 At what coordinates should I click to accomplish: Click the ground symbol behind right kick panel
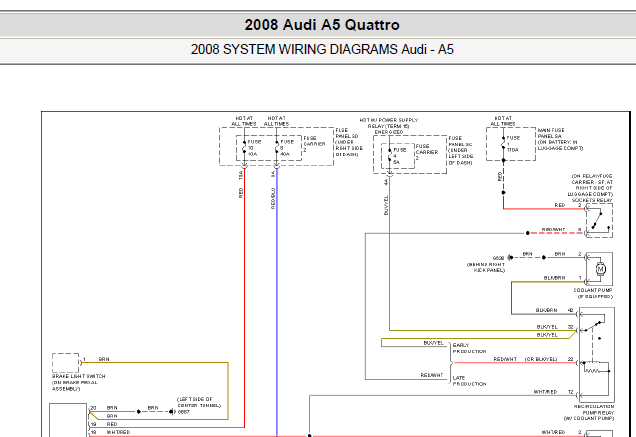pyautogui.click(x=511, y=258)
